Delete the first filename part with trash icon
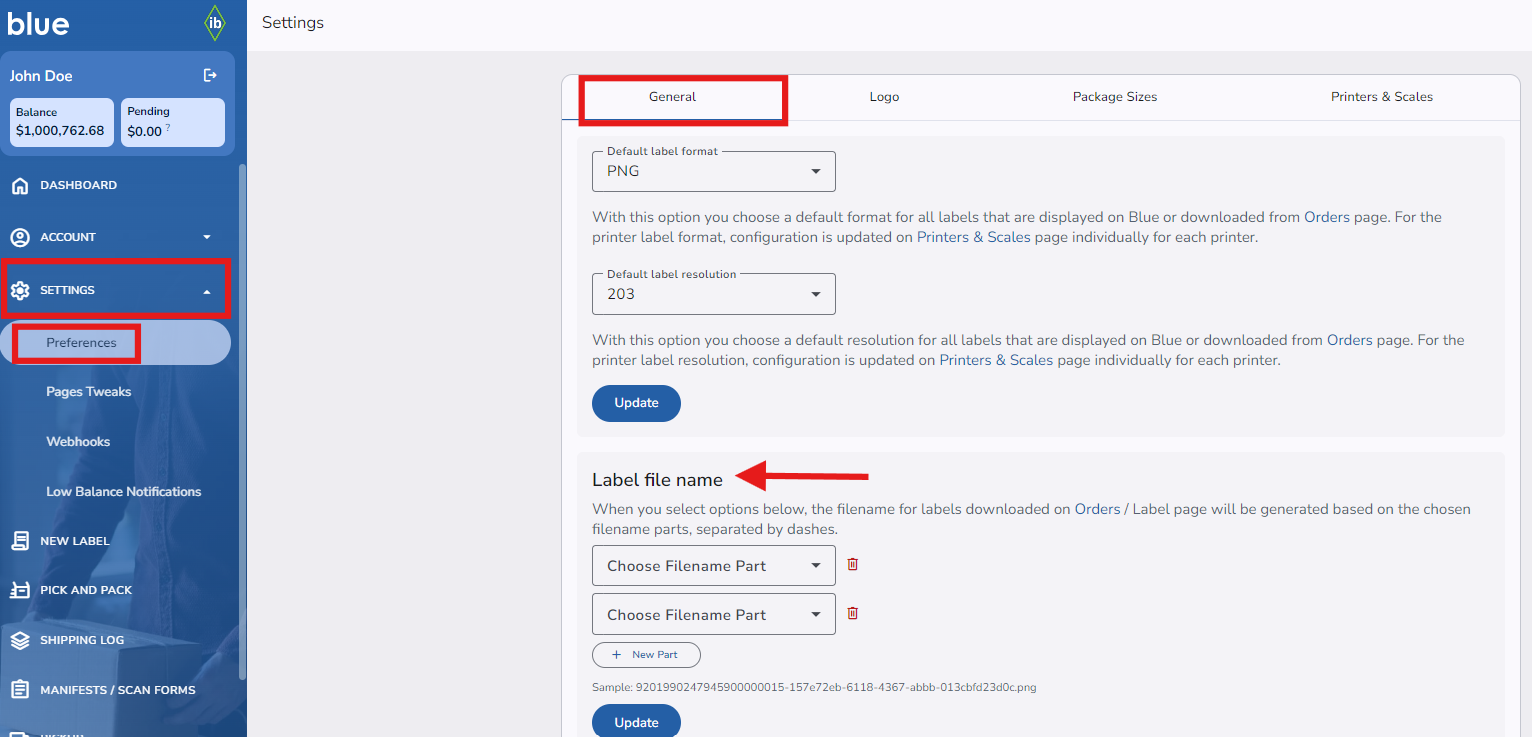Screen dimensions: 1532x737 pyautogui.click(x=853, y=564)
